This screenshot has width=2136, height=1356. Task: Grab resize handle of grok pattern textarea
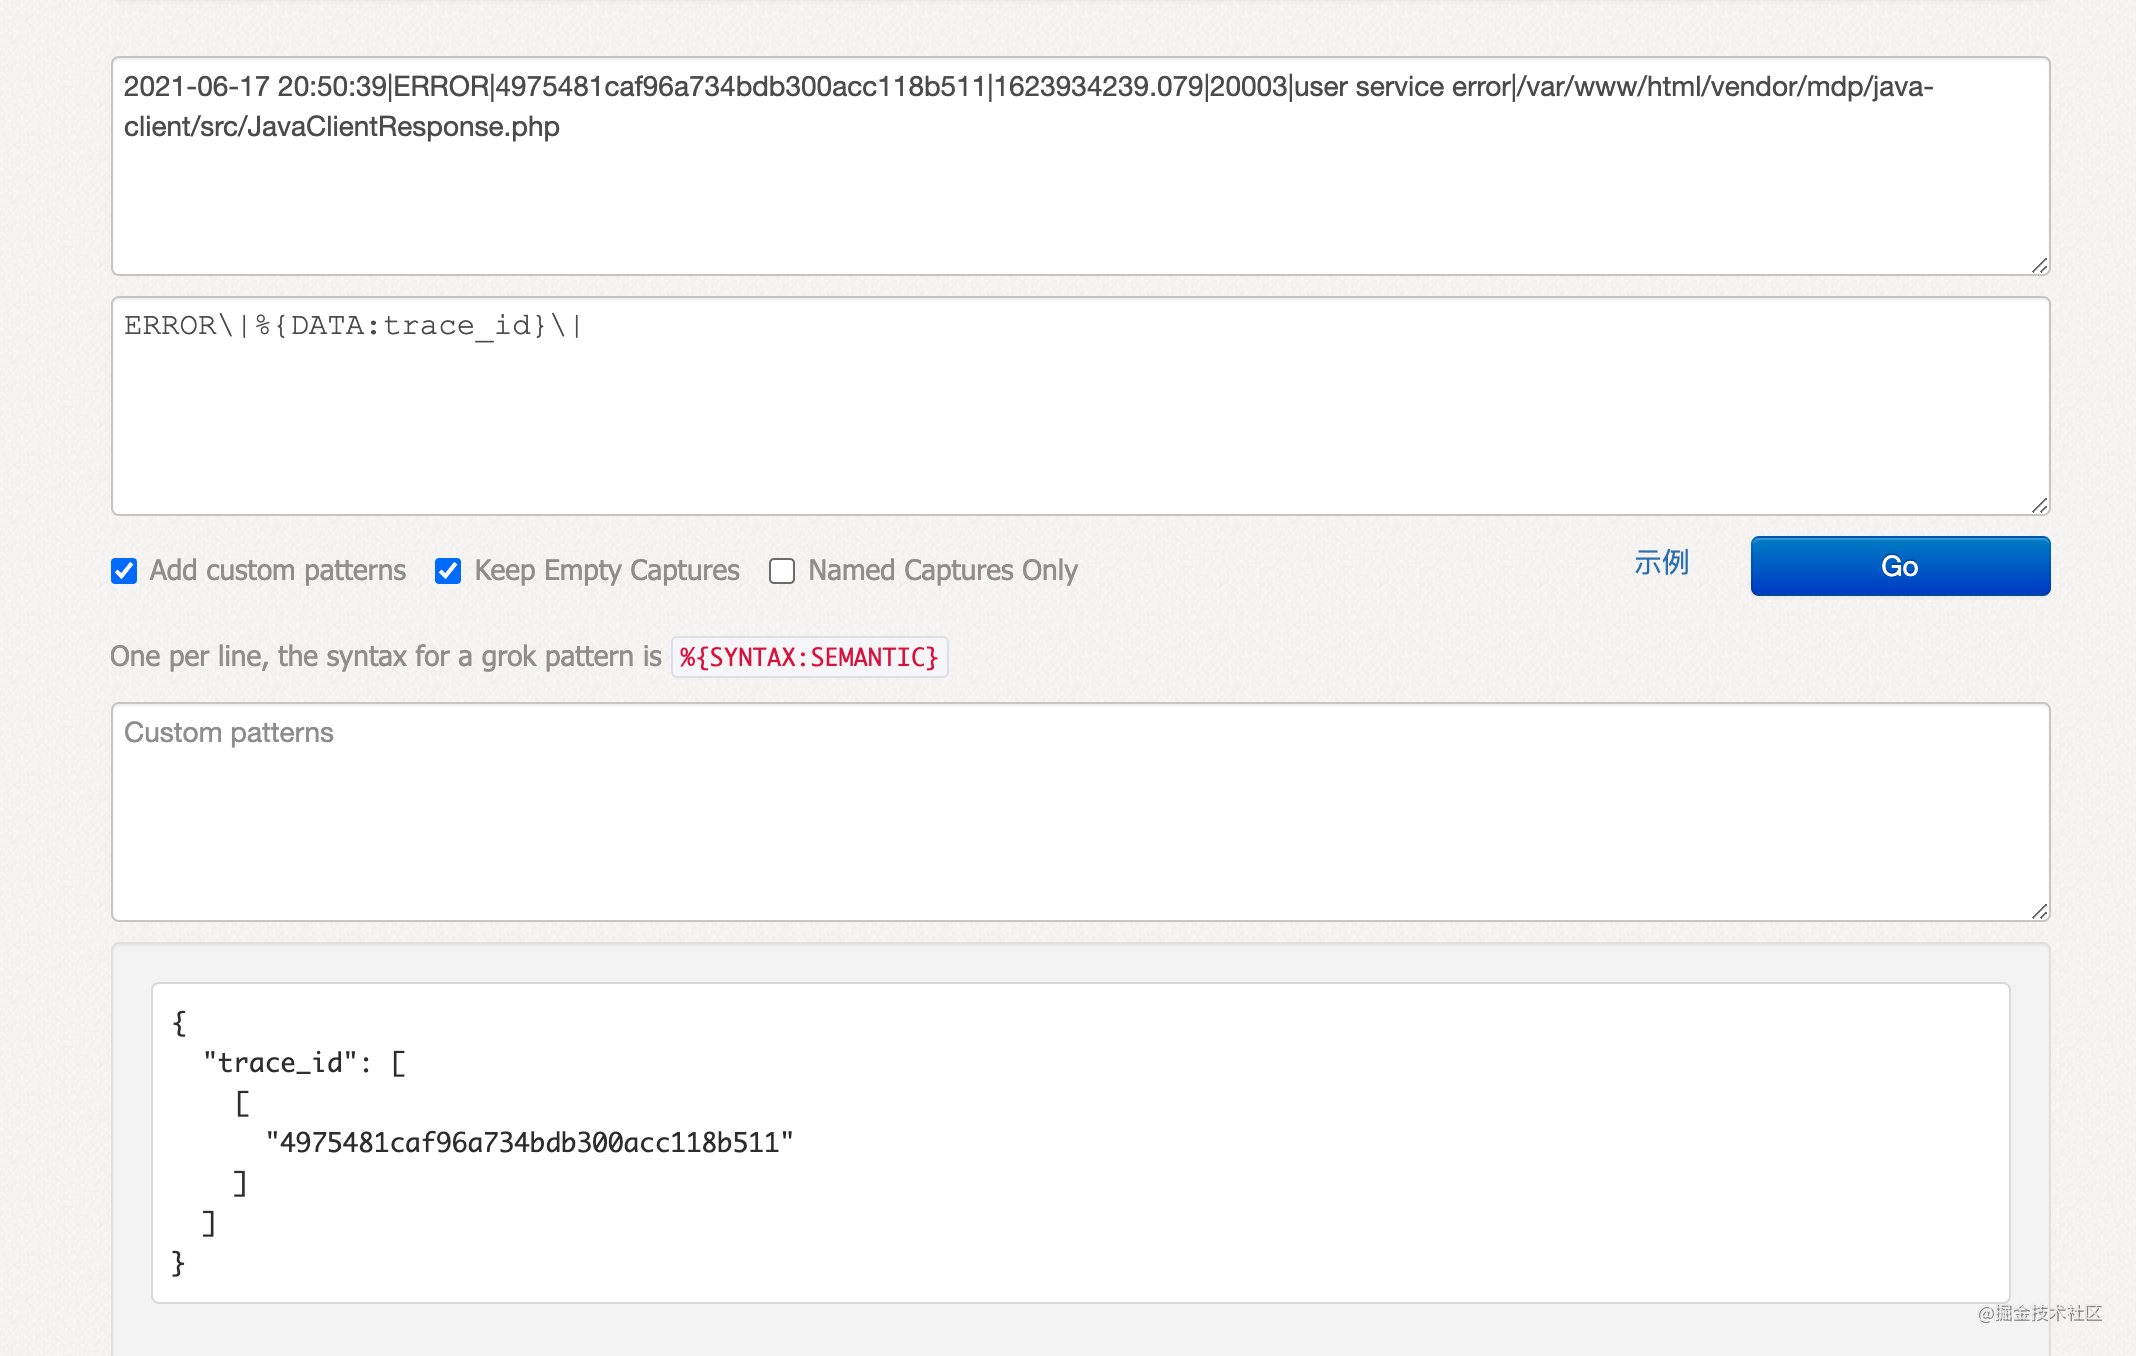click(2039, 505)
